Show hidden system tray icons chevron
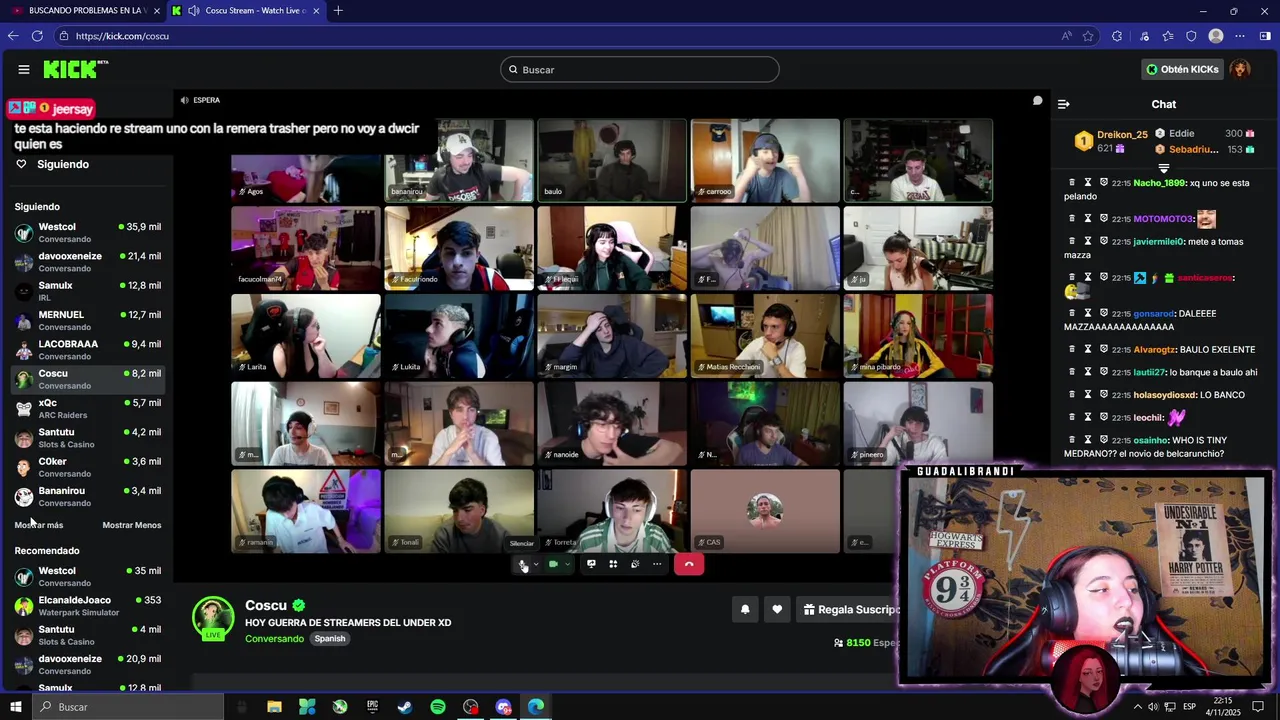This screenshot has height=720, width=1280. point(1137,707)
